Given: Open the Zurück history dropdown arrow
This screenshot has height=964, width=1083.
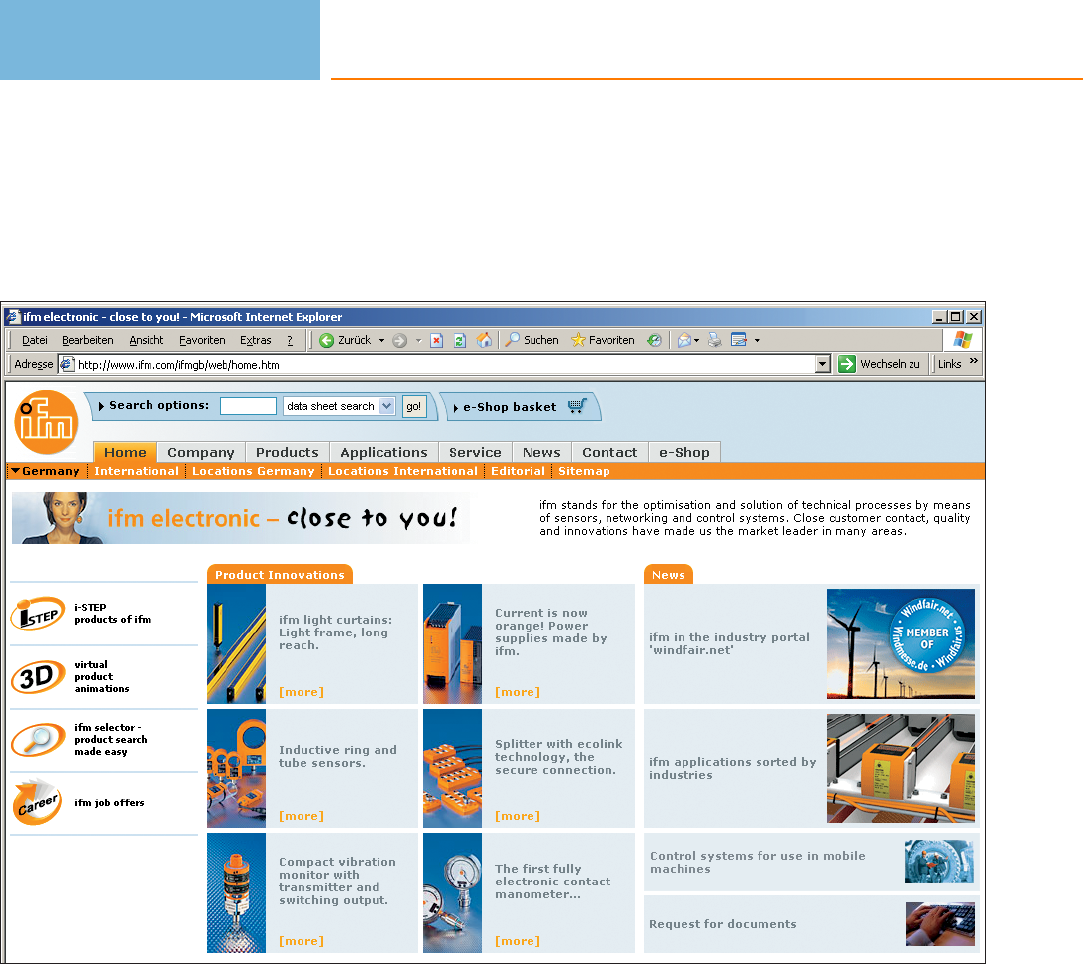Looking at the screenshot, I should point(381,340).
